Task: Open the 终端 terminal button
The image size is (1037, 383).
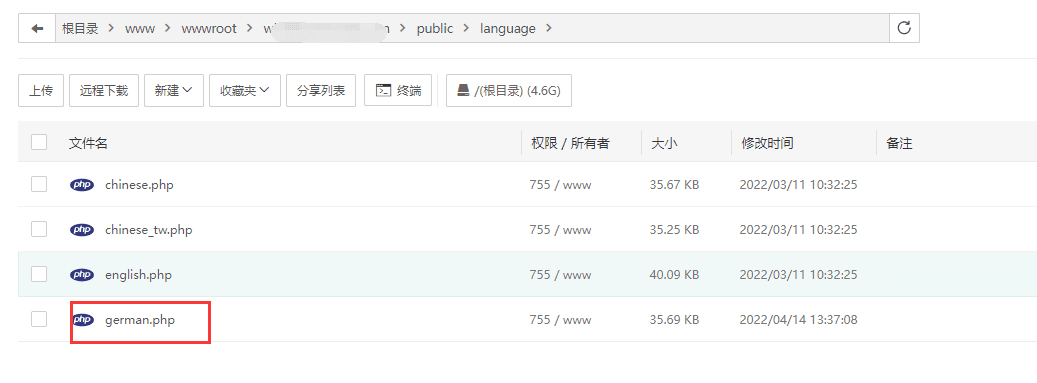Action: point(398,91)
